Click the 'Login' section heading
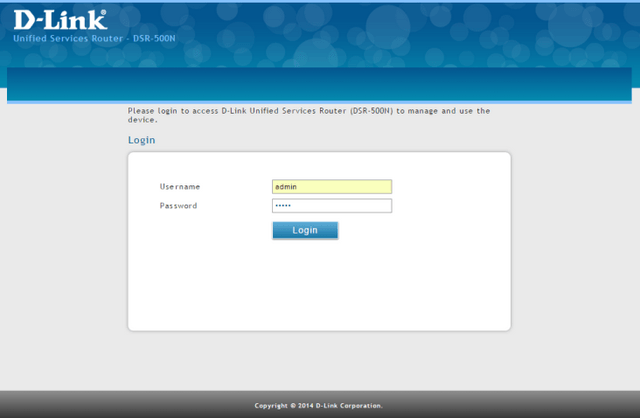This screenshot has width=640, height=418. (x=142, y=140)
